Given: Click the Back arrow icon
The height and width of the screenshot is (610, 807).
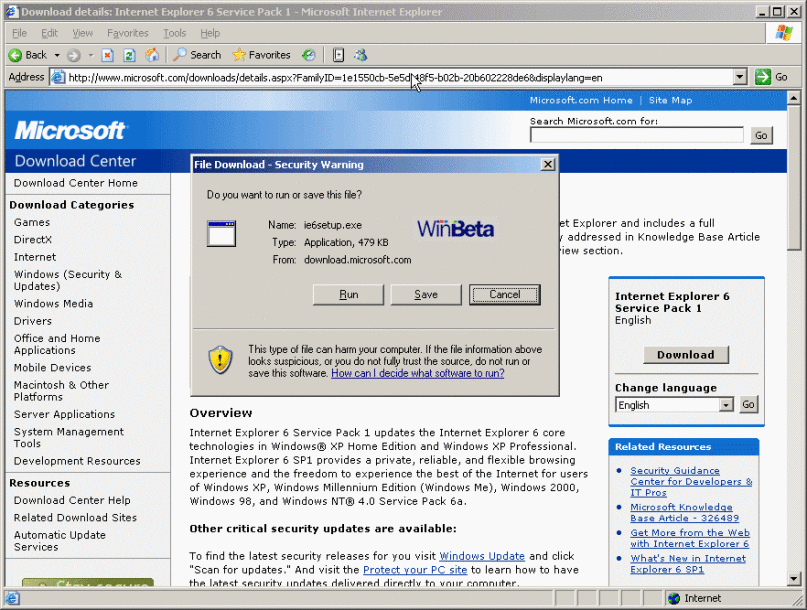Looking at the screenshot, I should 16,55.
